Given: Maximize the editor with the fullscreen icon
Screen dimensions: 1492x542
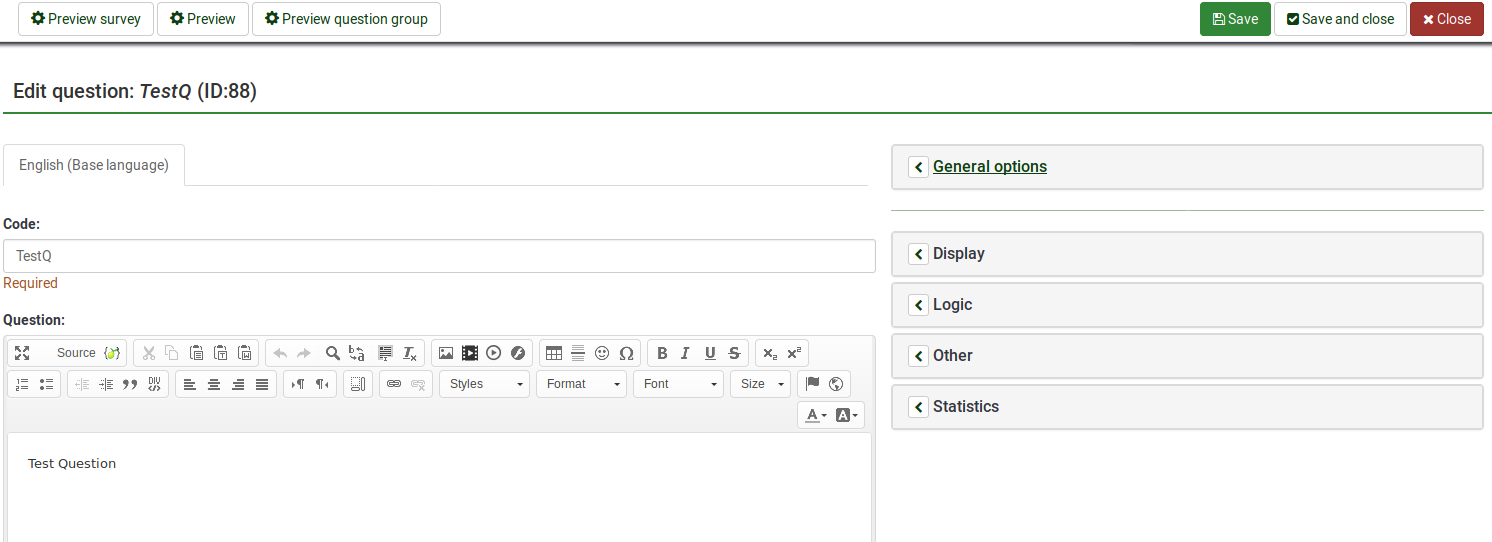Looking at the screenshot, I should [22, 353].
